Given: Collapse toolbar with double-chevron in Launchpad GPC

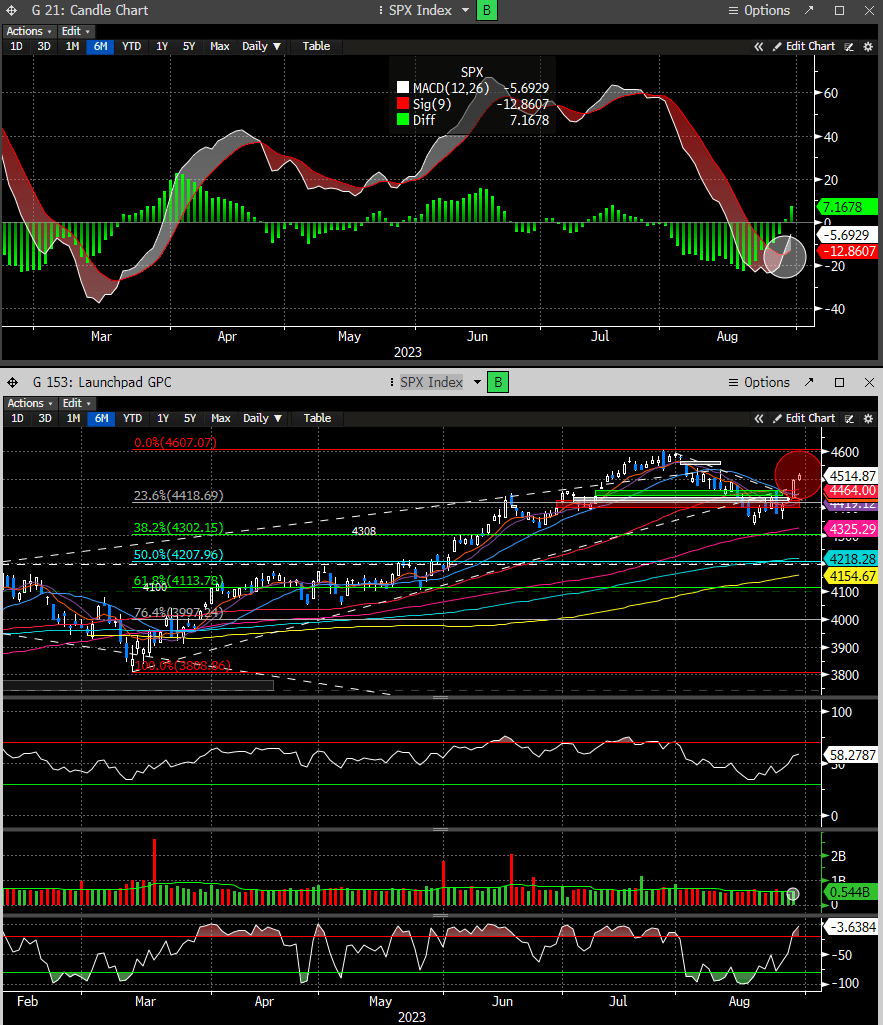Looking at the screenshot, I should pos(759,418).
